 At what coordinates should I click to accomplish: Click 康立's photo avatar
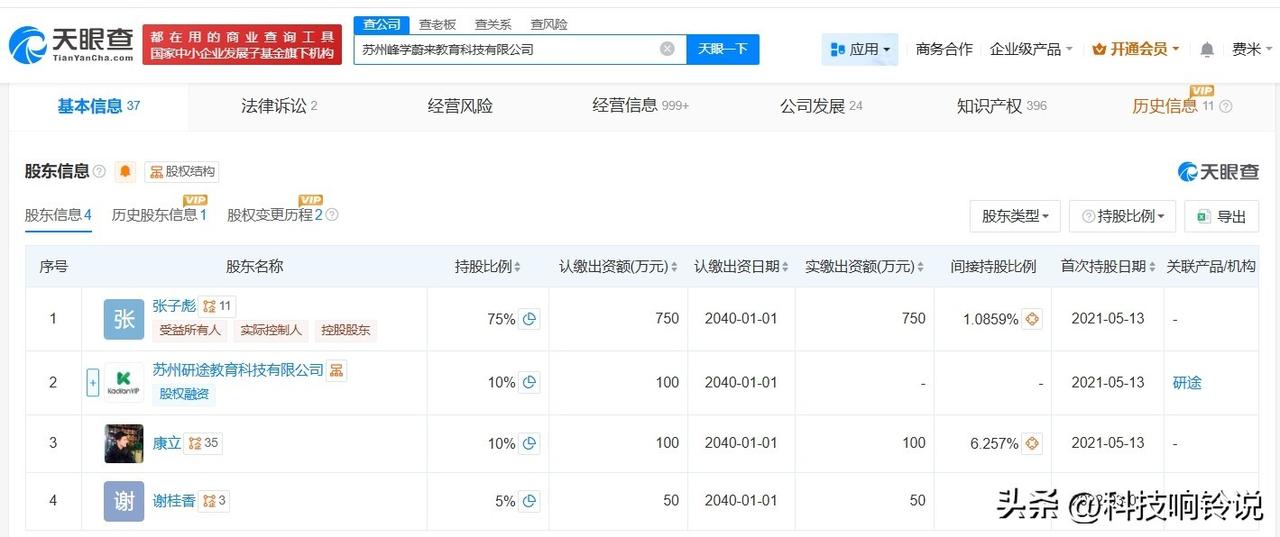124,443
